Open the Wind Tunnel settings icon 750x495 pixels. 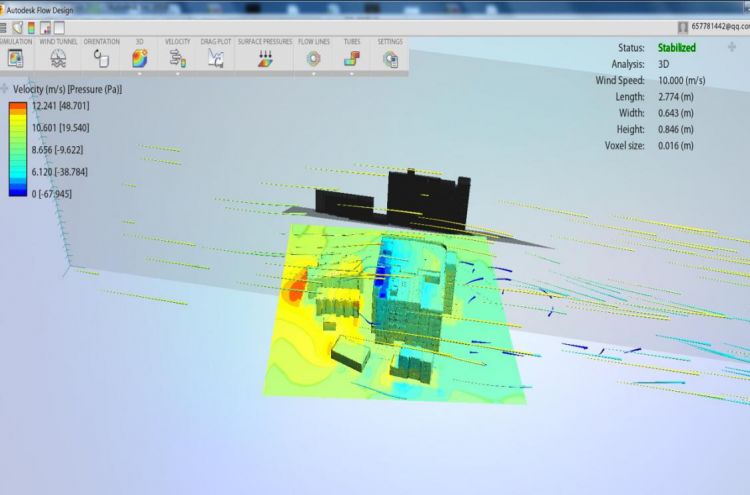click(58, 58)
